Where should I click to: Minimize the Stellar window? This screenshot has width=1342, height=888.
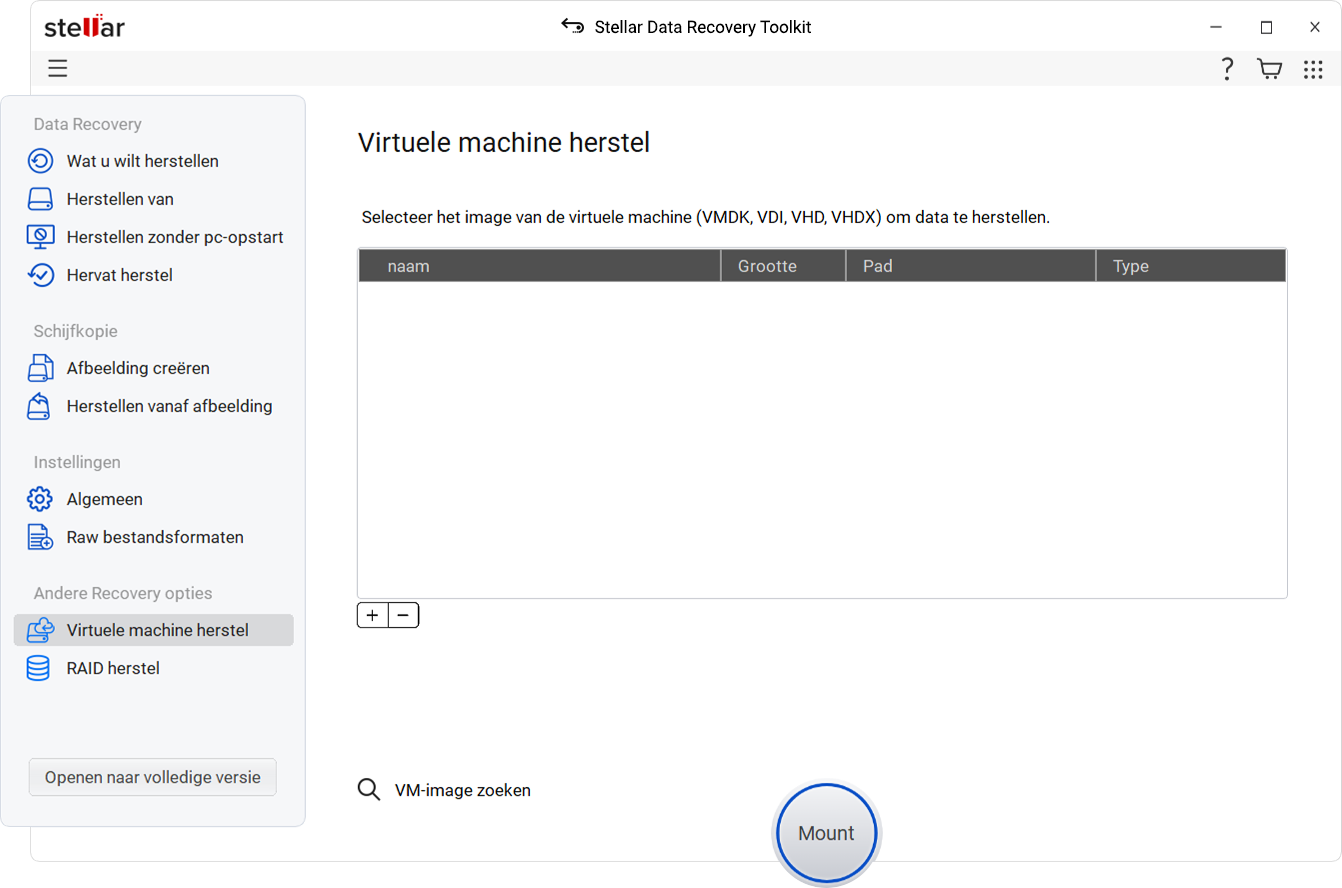1216,27
